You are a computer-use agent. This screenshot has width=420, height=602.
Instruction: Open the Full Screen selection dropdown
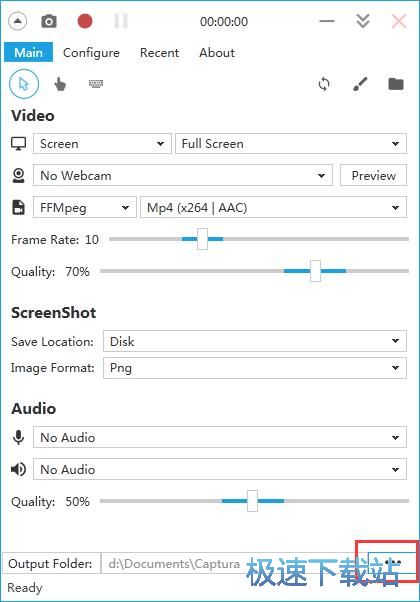tap(291, 144)
